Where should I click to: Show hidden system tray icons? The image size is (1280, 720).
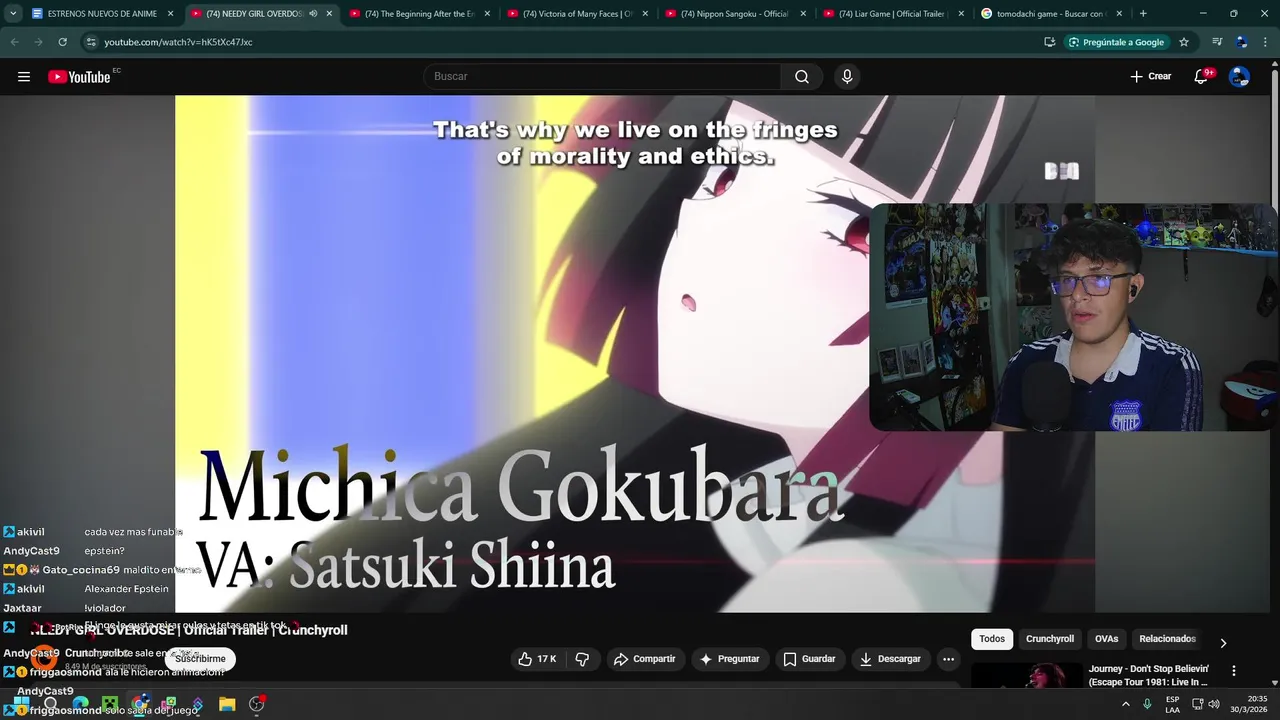[1126, 704]
